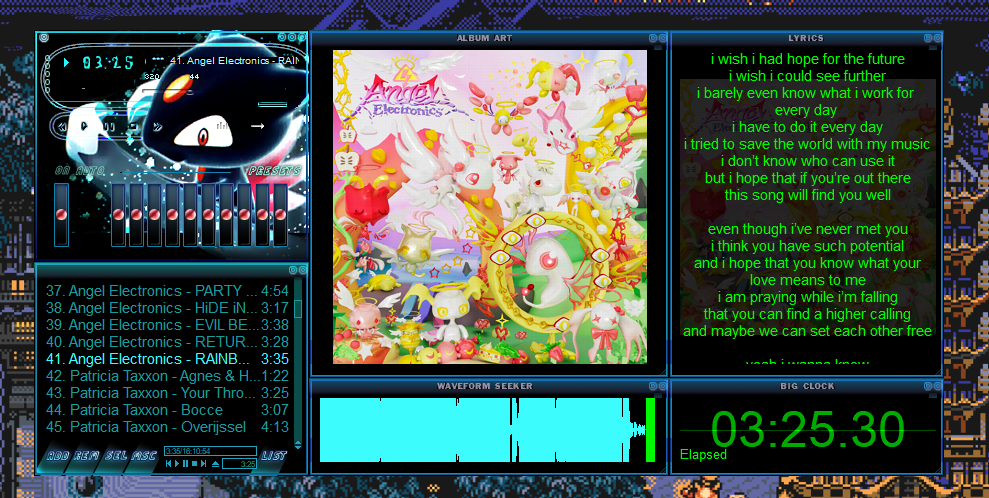989x498 pixels.
Task: Click the Elapsed label in Big Clock
Action: (x=703, y=455)
